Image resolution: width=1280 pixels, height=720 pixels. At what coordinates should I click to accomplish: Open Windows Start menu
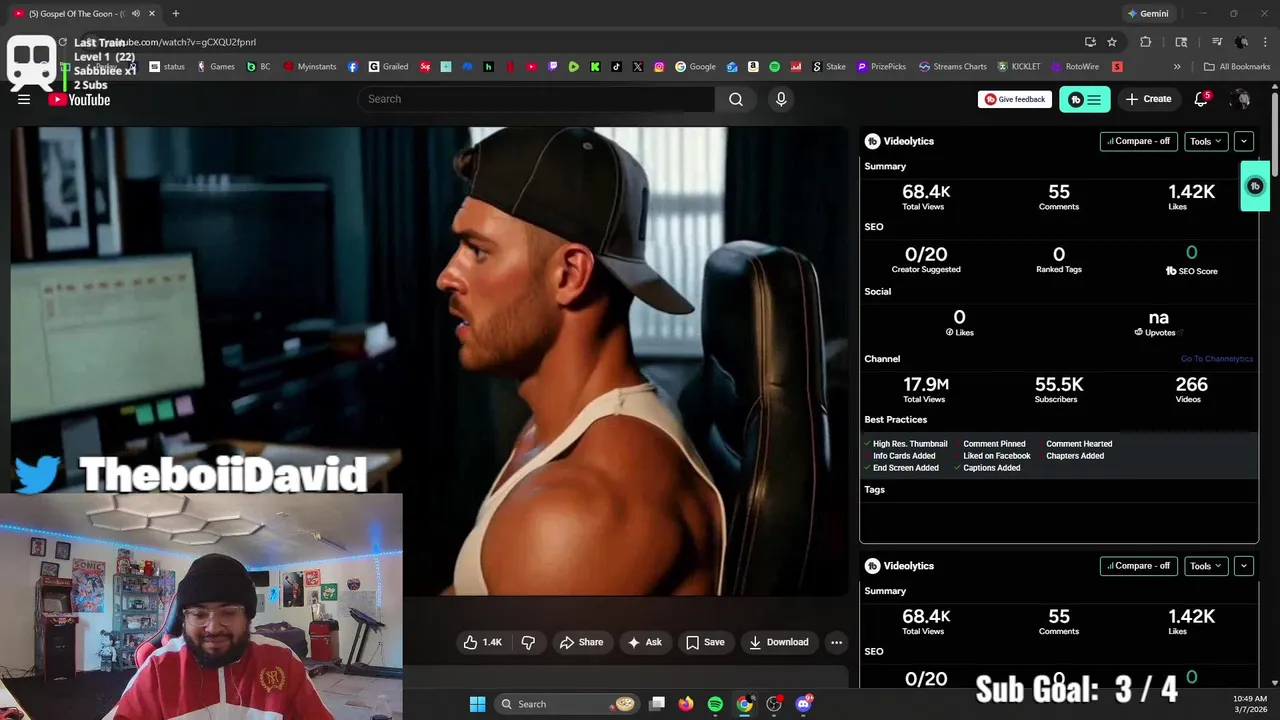point(477,704)
